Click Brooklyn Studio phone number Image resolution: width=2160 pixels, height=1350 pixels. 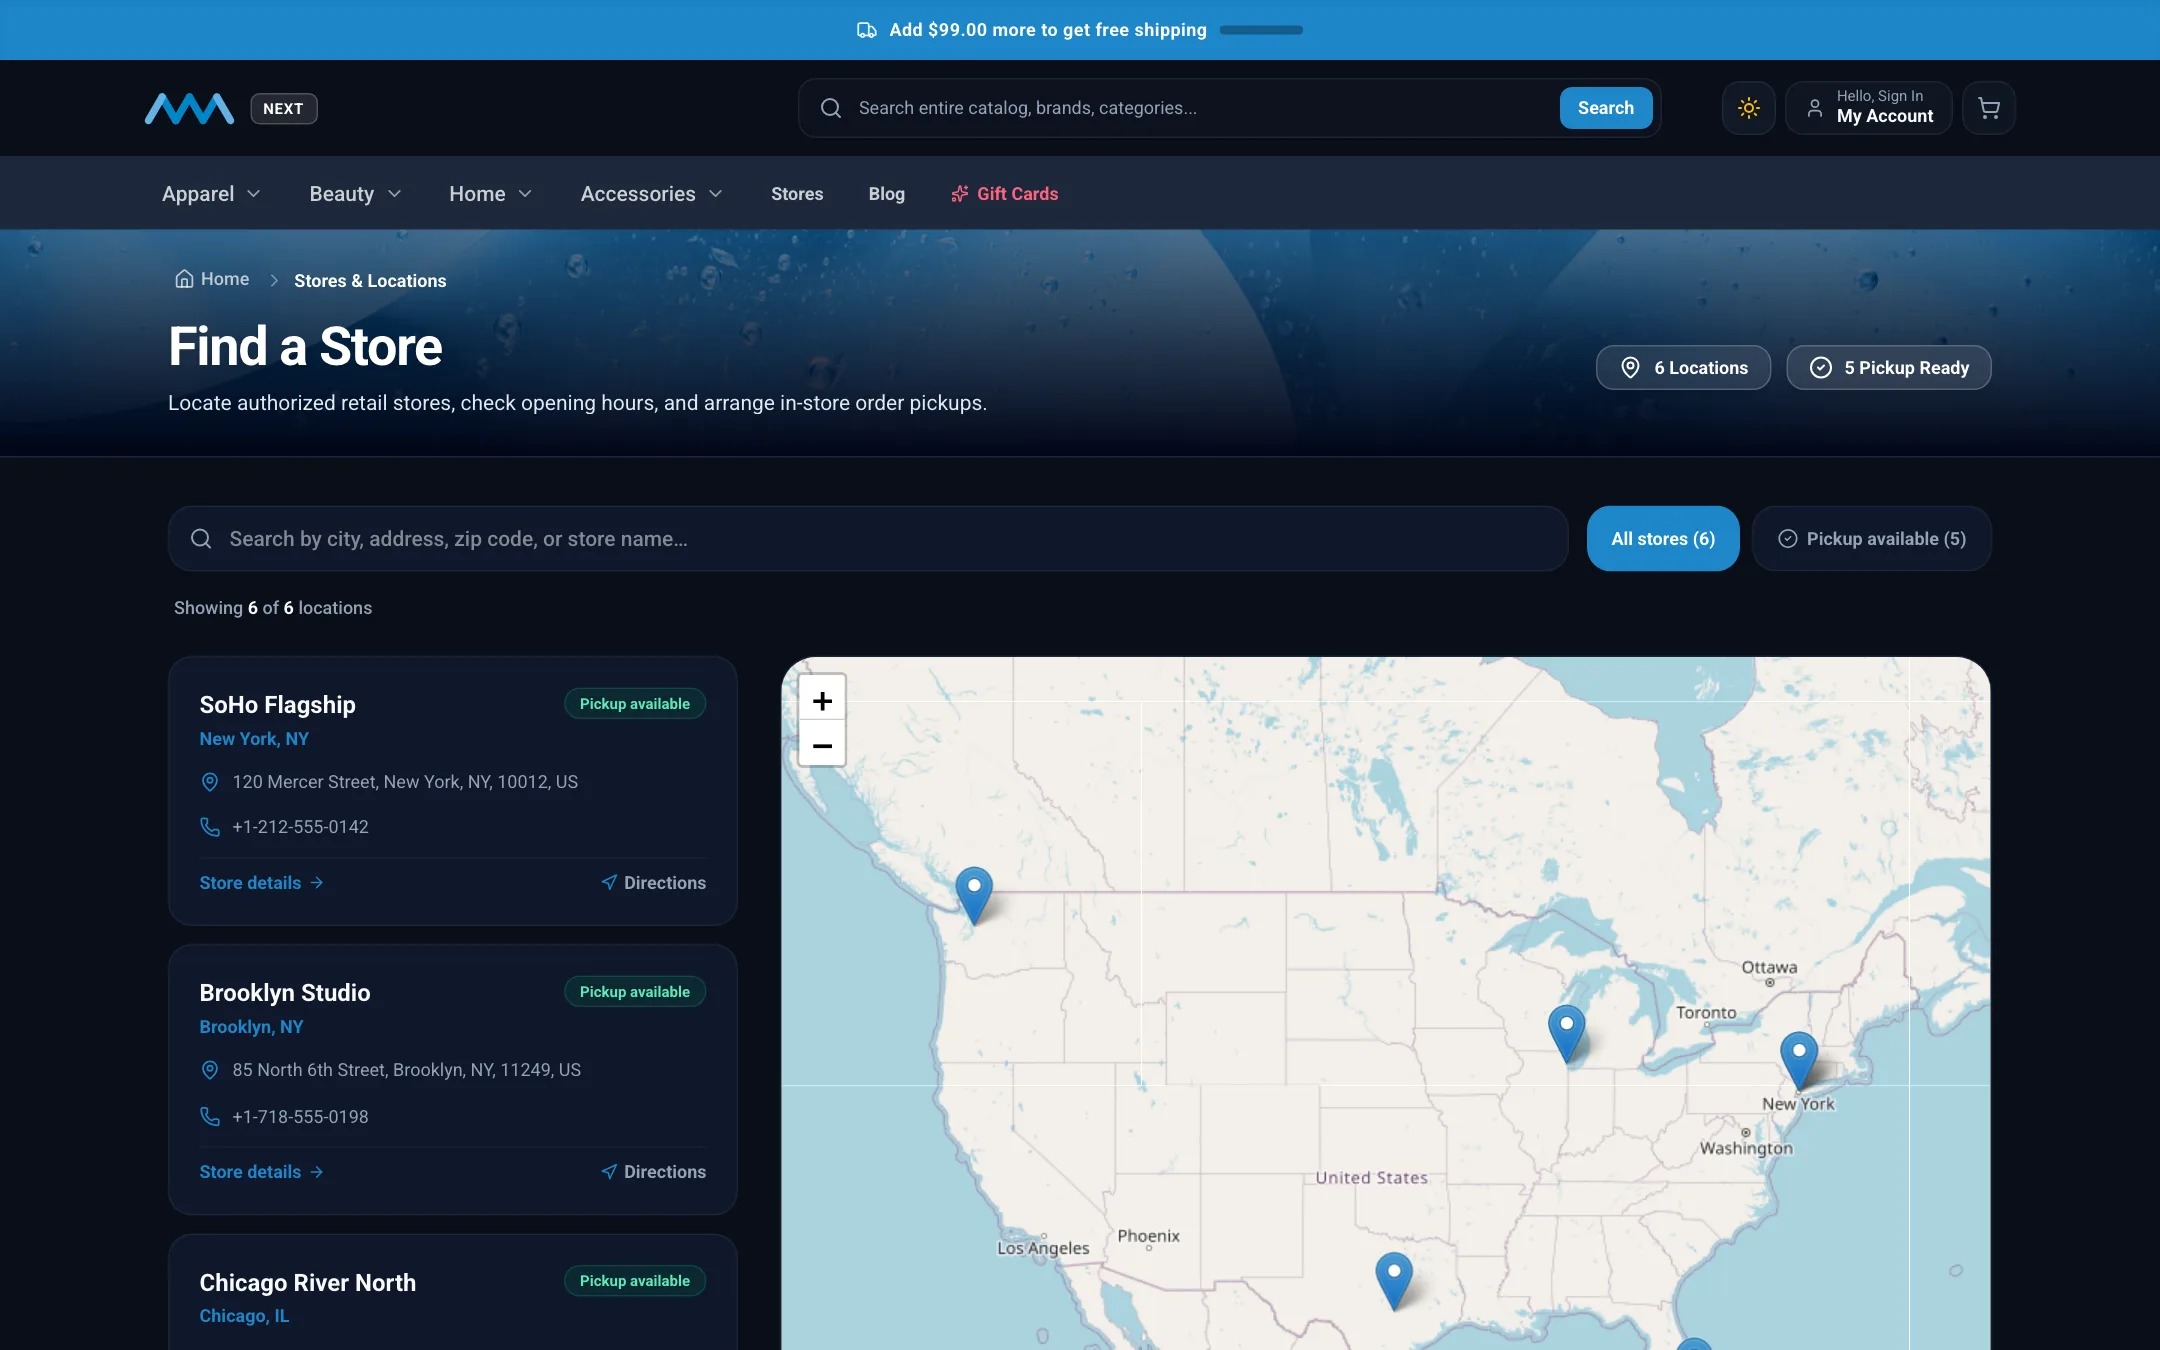click(300, 1117)
